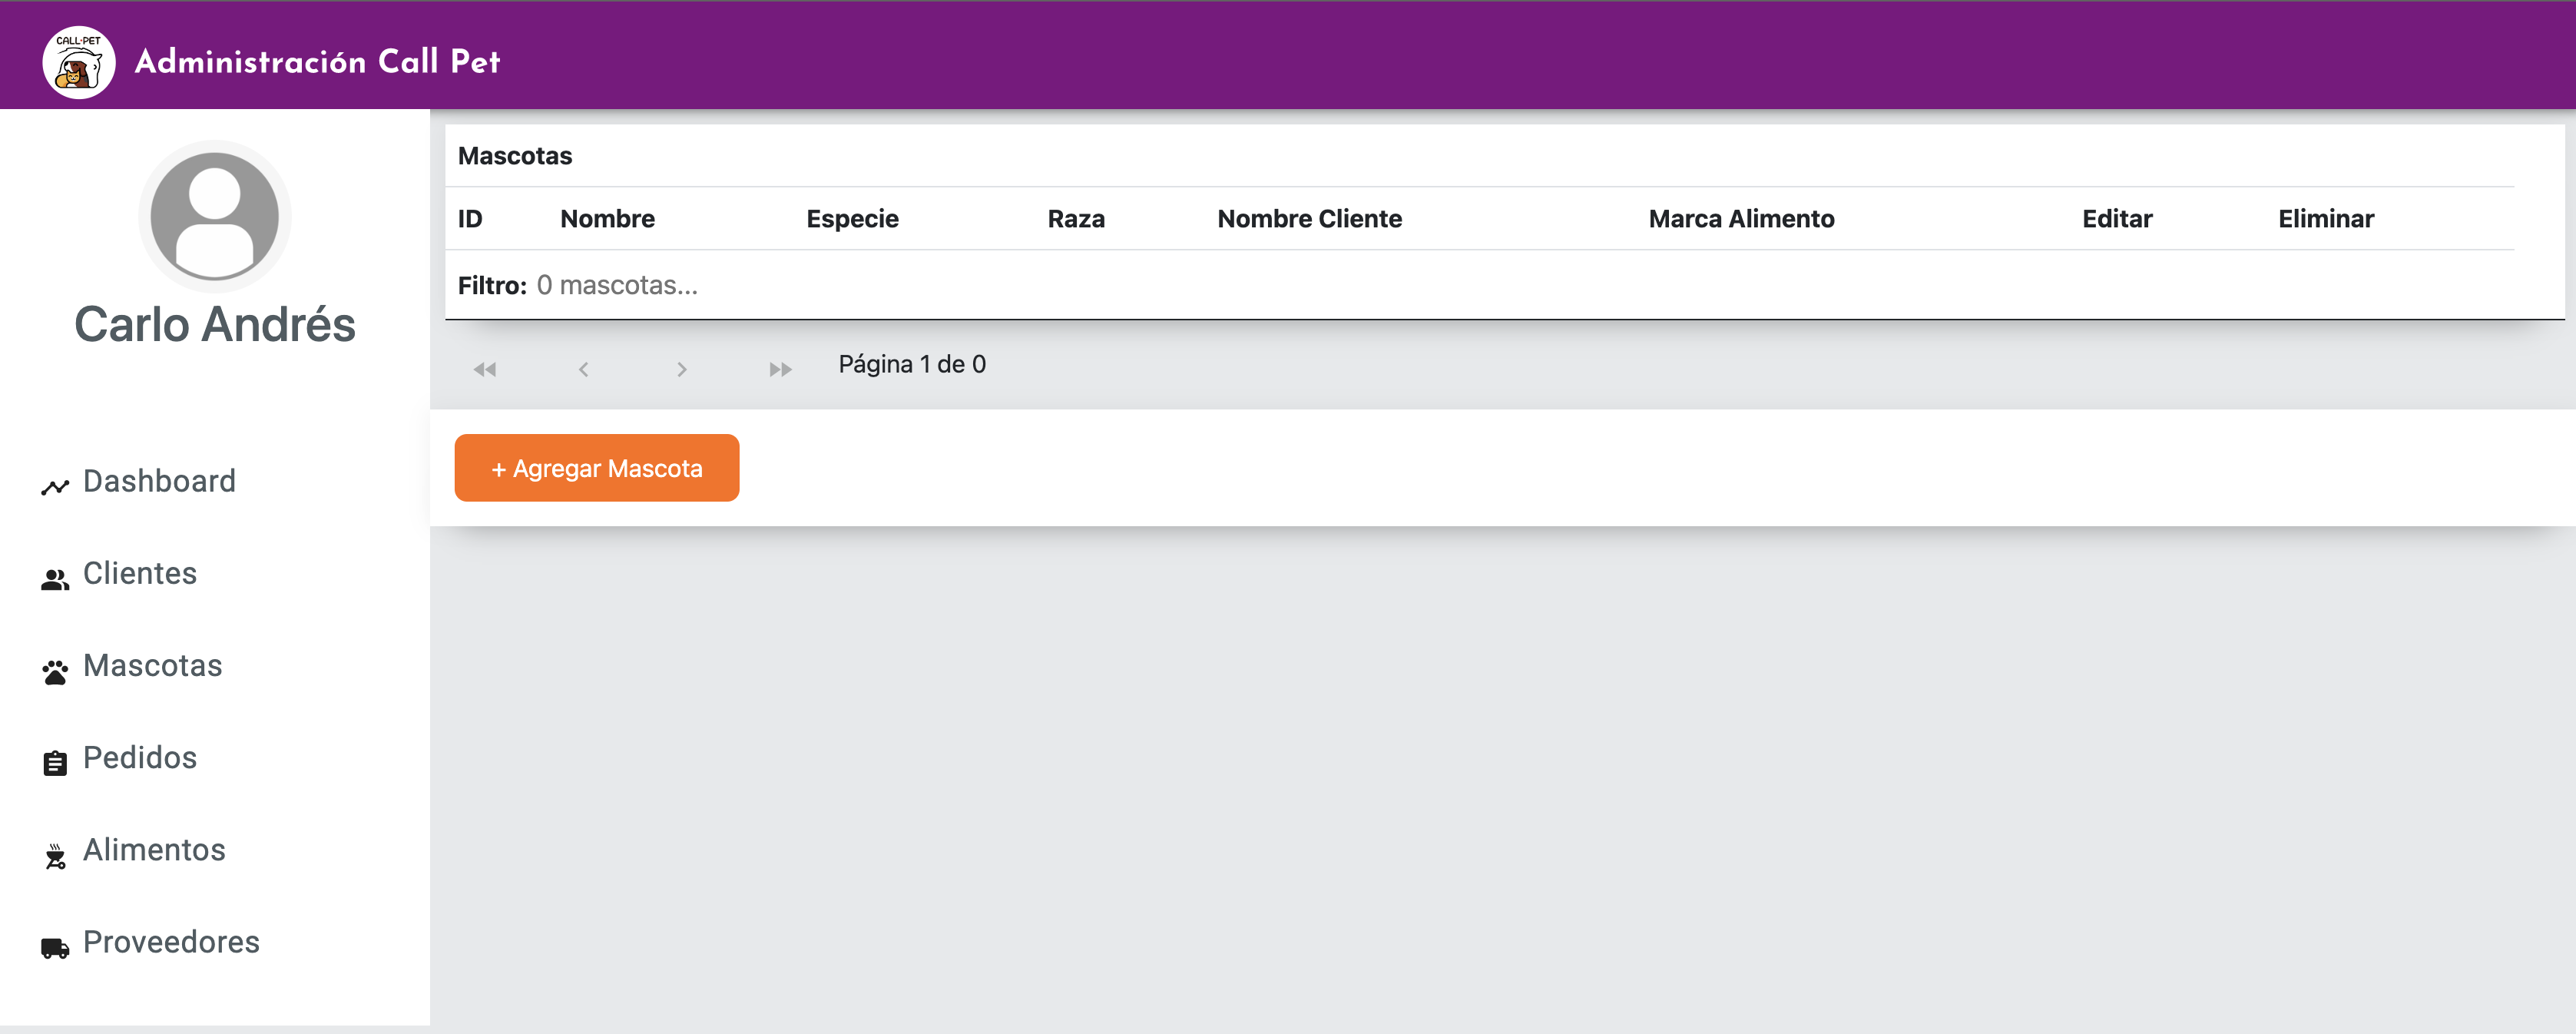Screen dimensions: 2576x1034
Task: Click the Proveedores truck icon
Action: (55, 948)
